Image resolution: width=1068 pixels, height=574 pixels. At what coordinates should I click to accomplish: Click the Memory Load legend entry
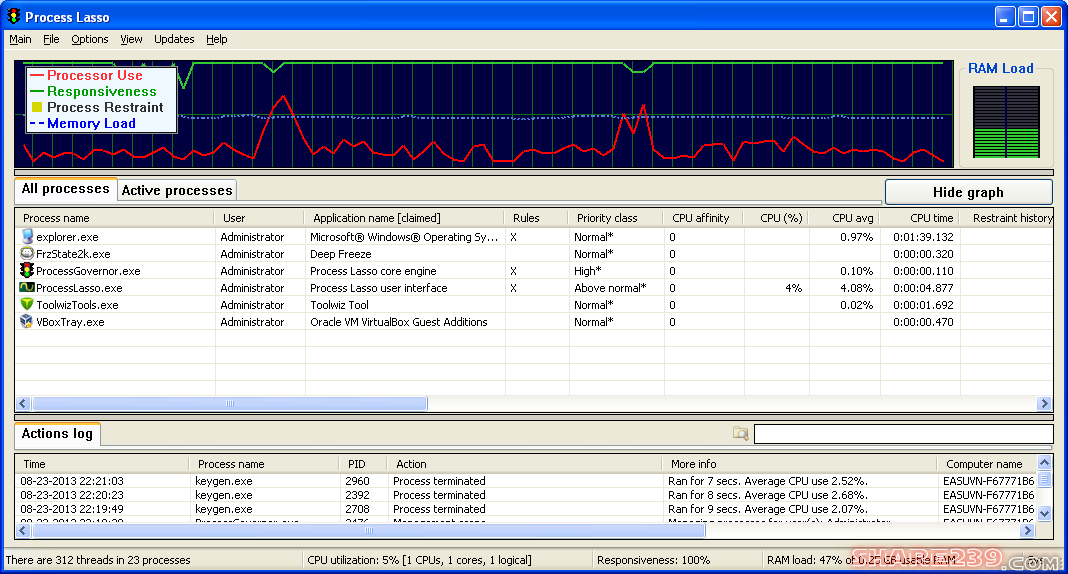click(83, 123)
